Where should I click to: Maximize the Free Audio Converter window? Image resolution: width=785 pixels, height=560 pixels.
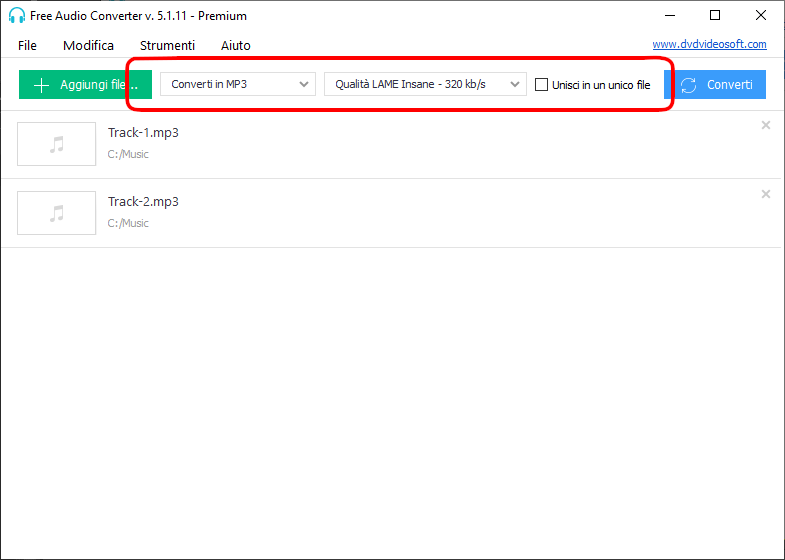click(715, 16)
